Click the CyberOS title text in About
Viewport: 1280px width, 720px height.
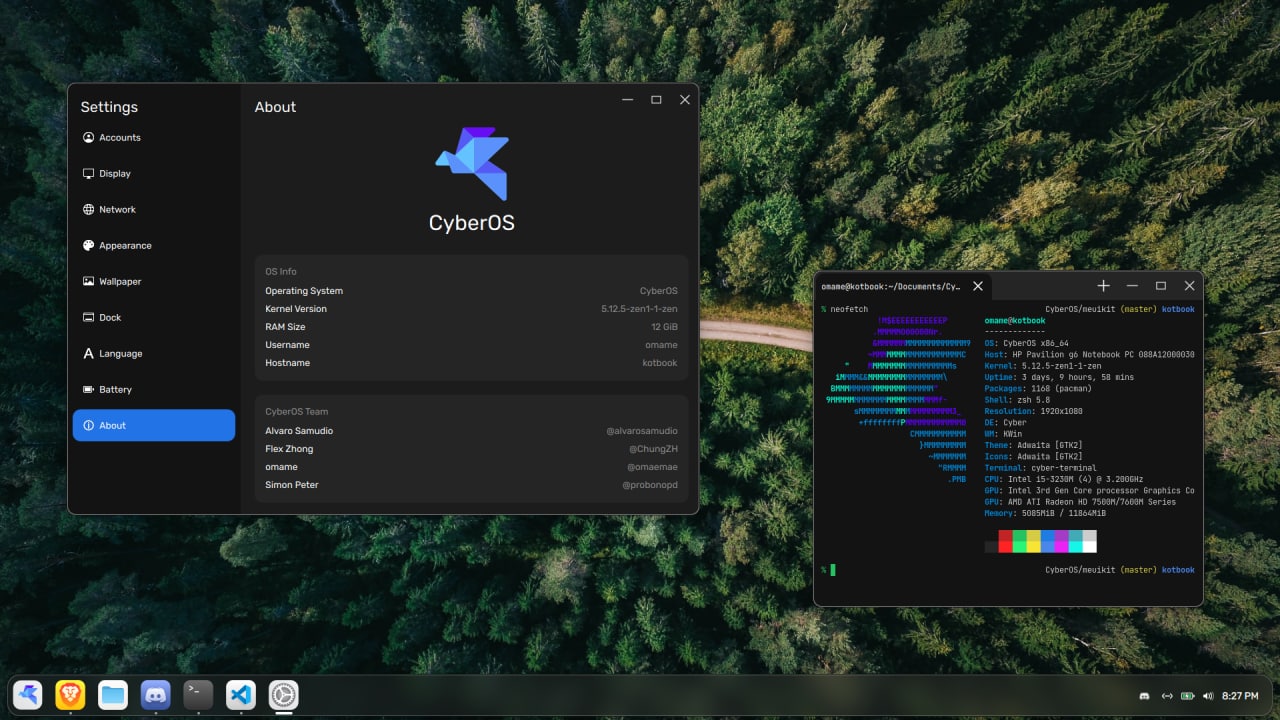tap(472, 223)
